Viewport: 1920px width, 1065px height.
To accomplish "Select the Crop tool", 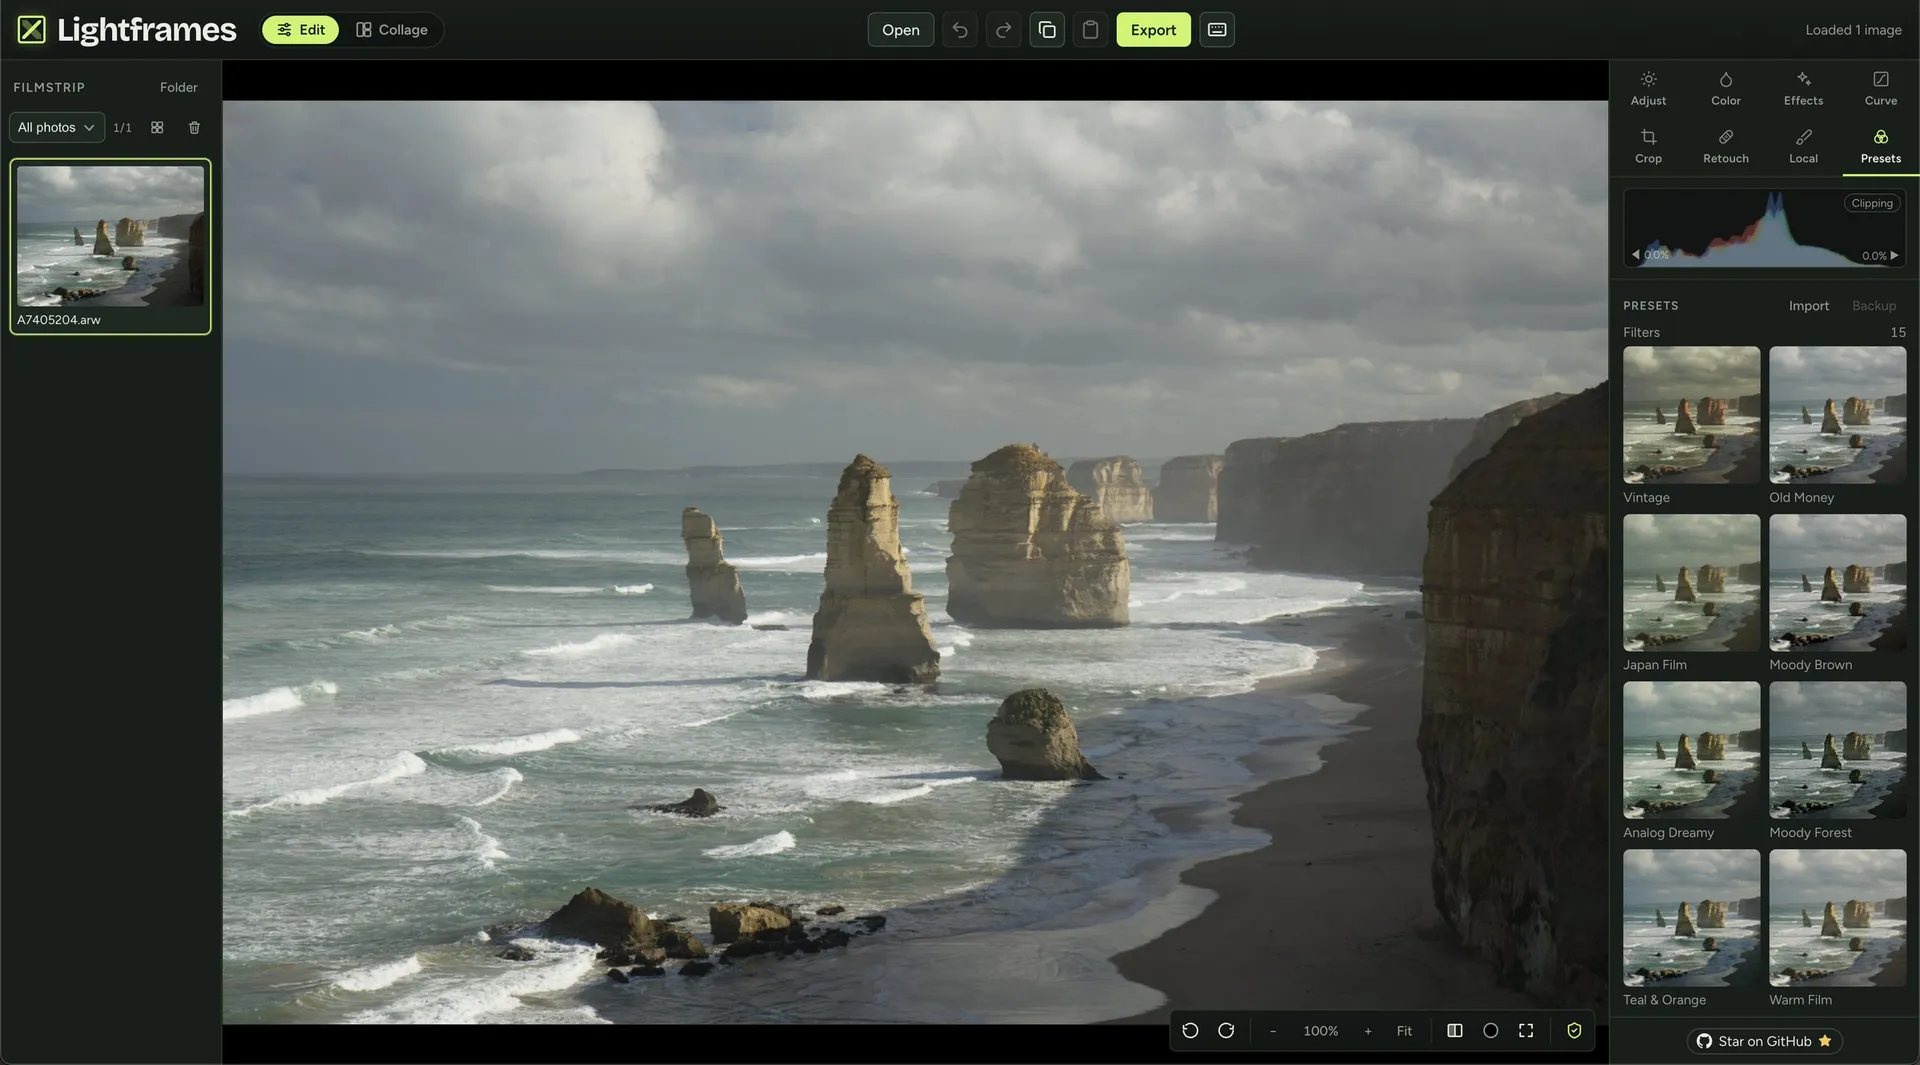I will [1648, 146].
